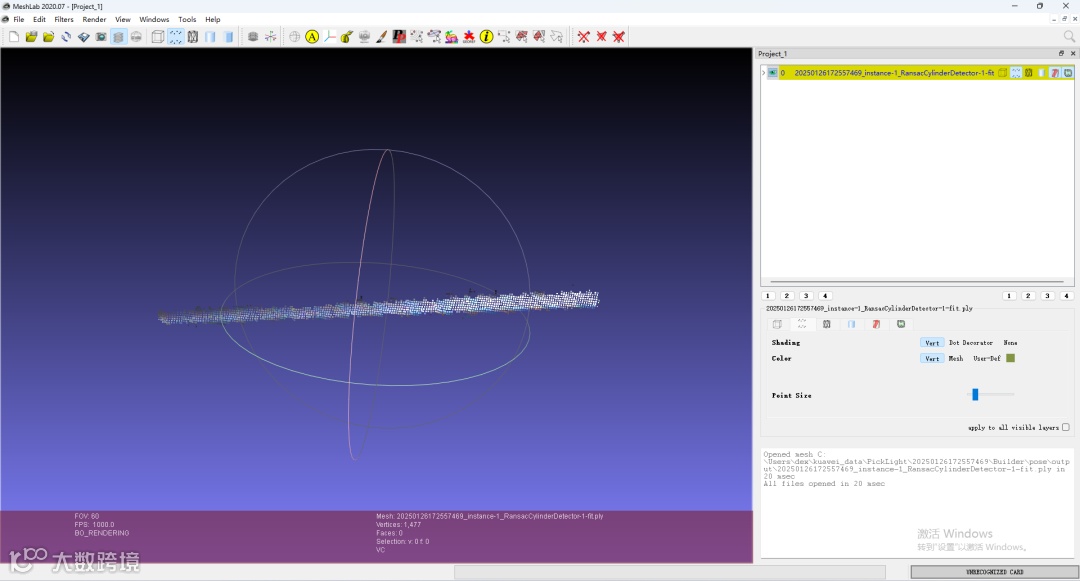Click the yellow Get Info icon

(x=486, y=36)
